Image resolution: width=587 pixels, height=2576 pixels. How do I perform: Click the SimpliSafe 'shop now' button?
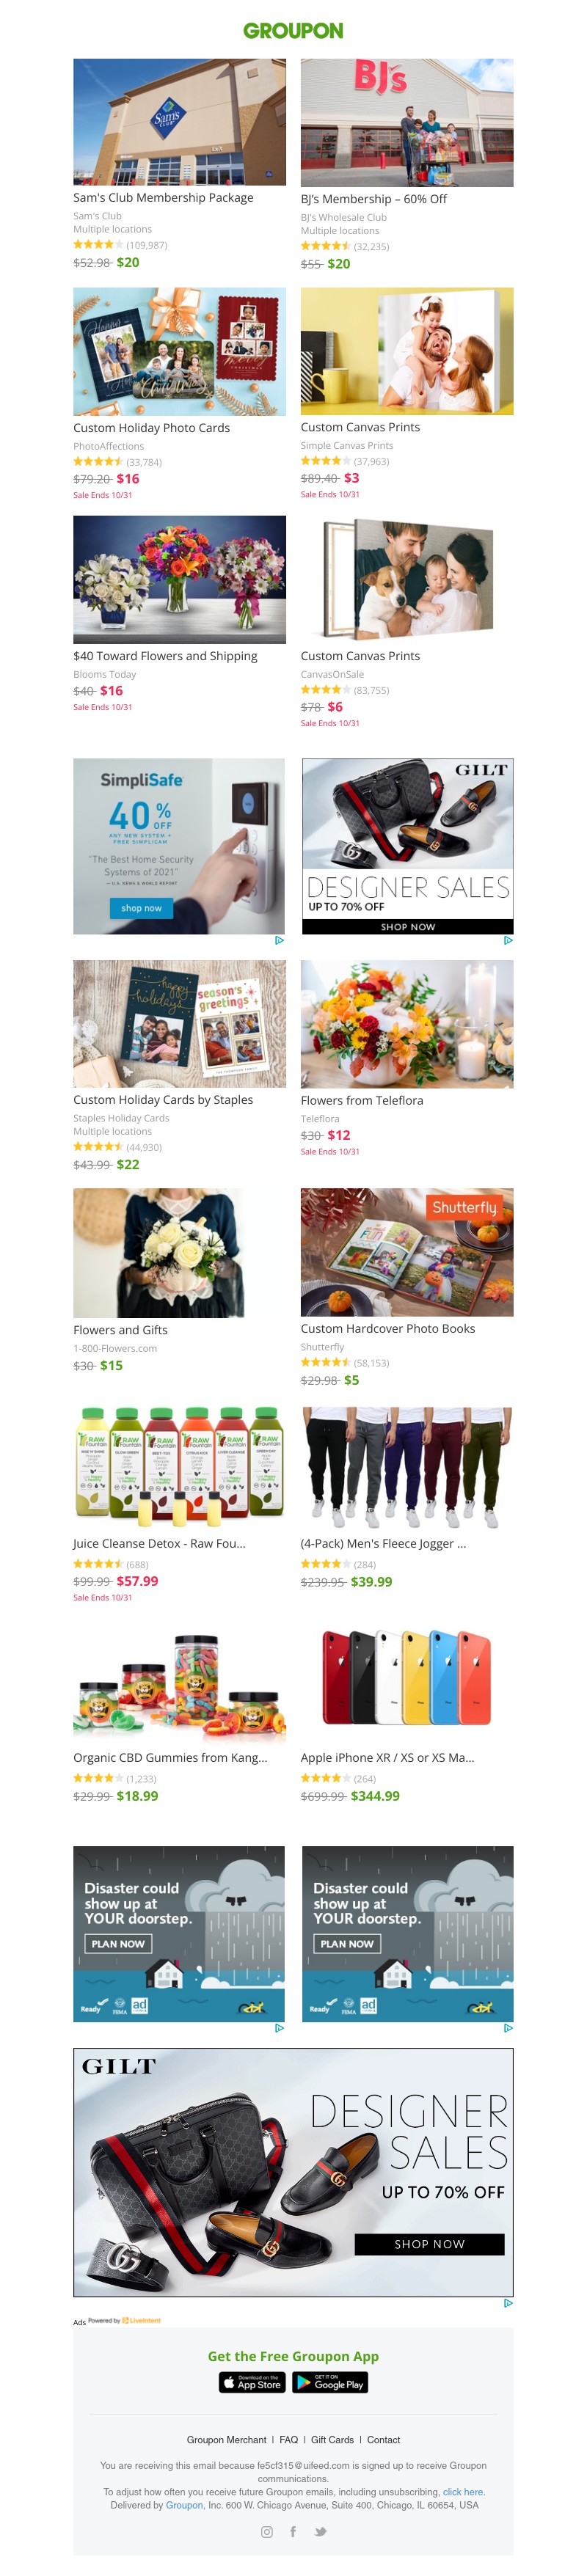coord(141,908)
